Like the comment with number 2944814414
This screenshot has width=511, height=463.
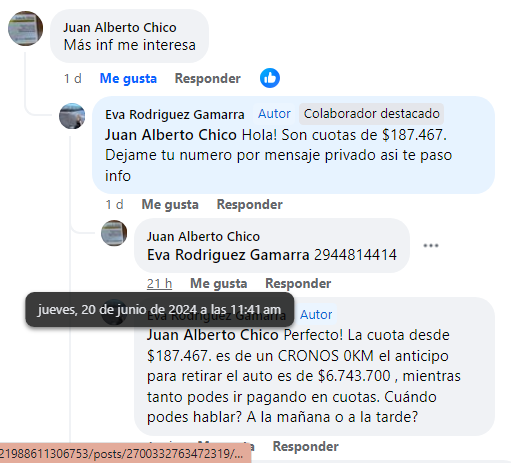point(219,283)
